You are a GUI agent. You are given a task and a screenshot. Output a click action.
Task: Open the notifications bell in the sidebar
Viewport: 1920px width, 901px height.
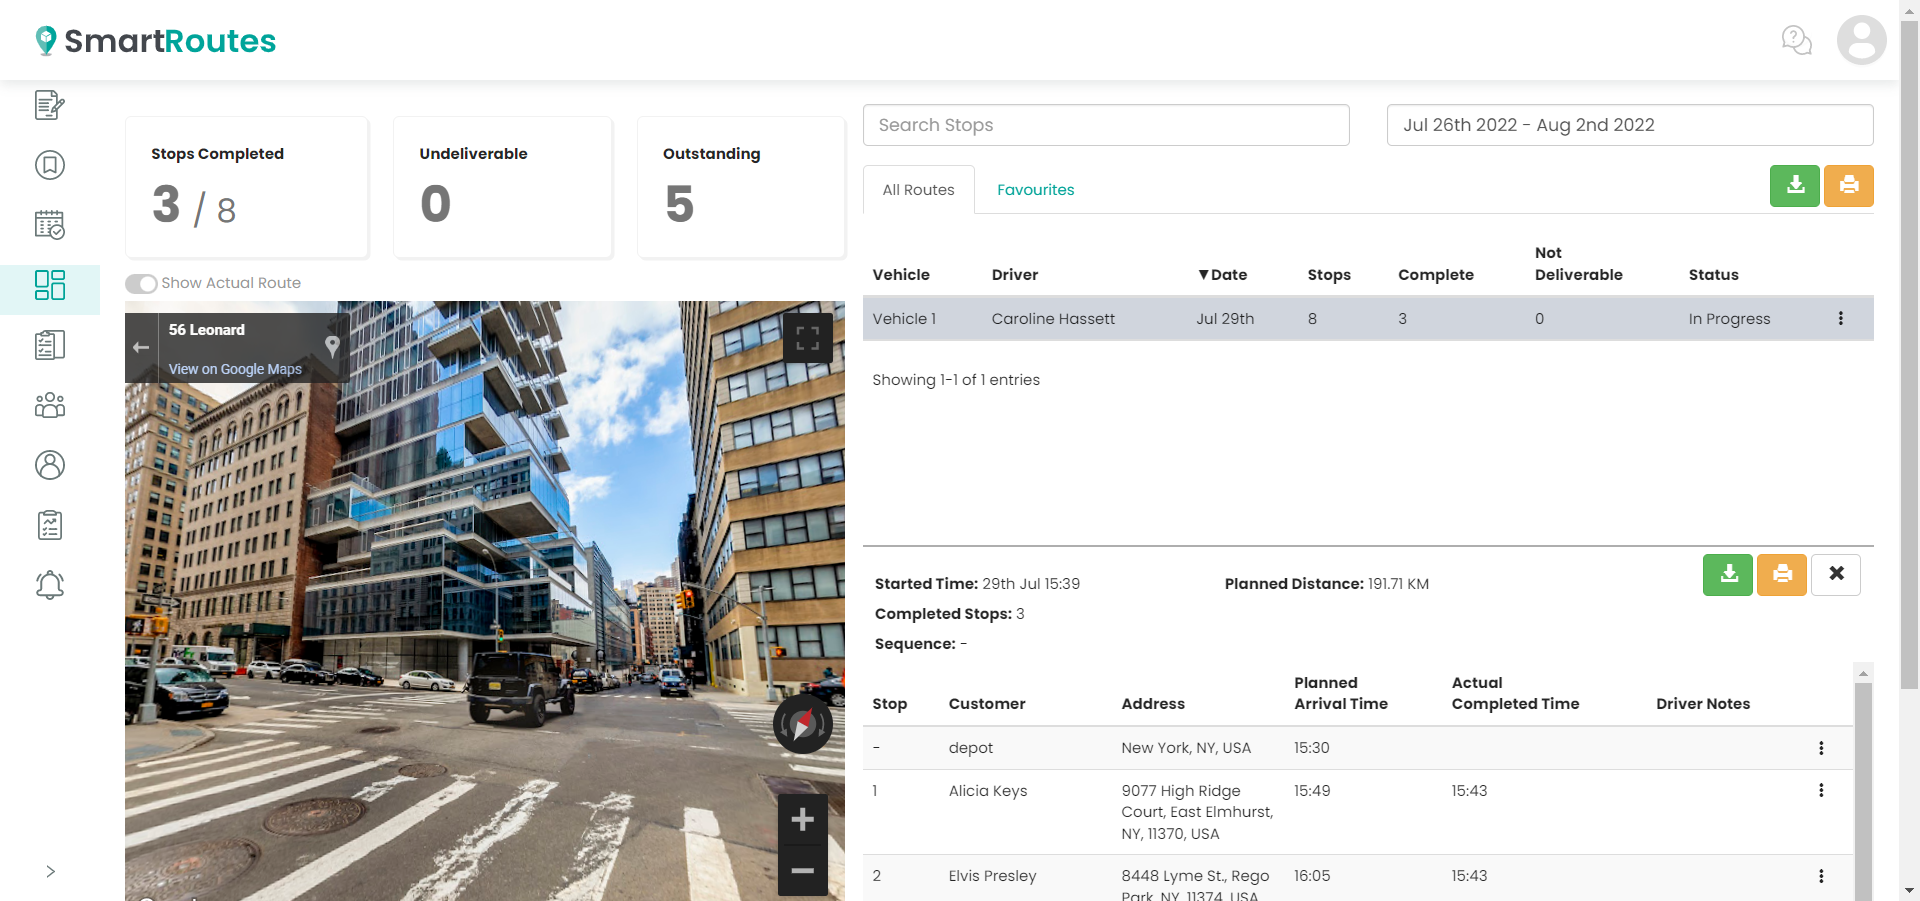point(50,584)
